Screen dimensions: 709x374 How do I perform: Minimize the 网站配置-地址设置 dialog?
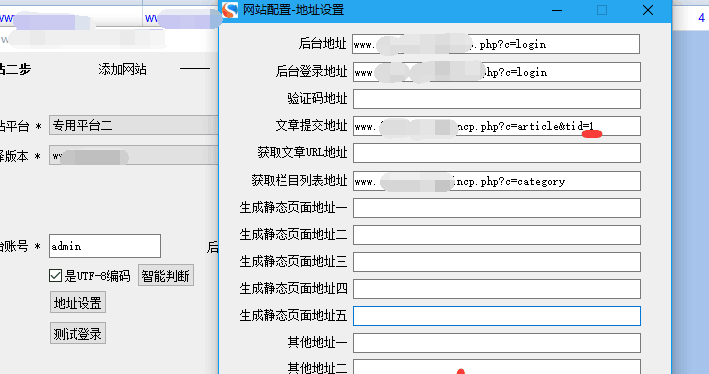pyautogui.click(x=557, y=10)
